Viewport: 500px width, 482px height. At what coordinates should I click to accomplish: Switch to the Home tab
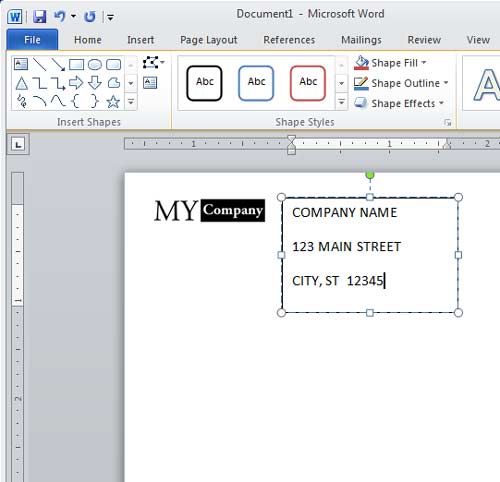tap(88, 40)
